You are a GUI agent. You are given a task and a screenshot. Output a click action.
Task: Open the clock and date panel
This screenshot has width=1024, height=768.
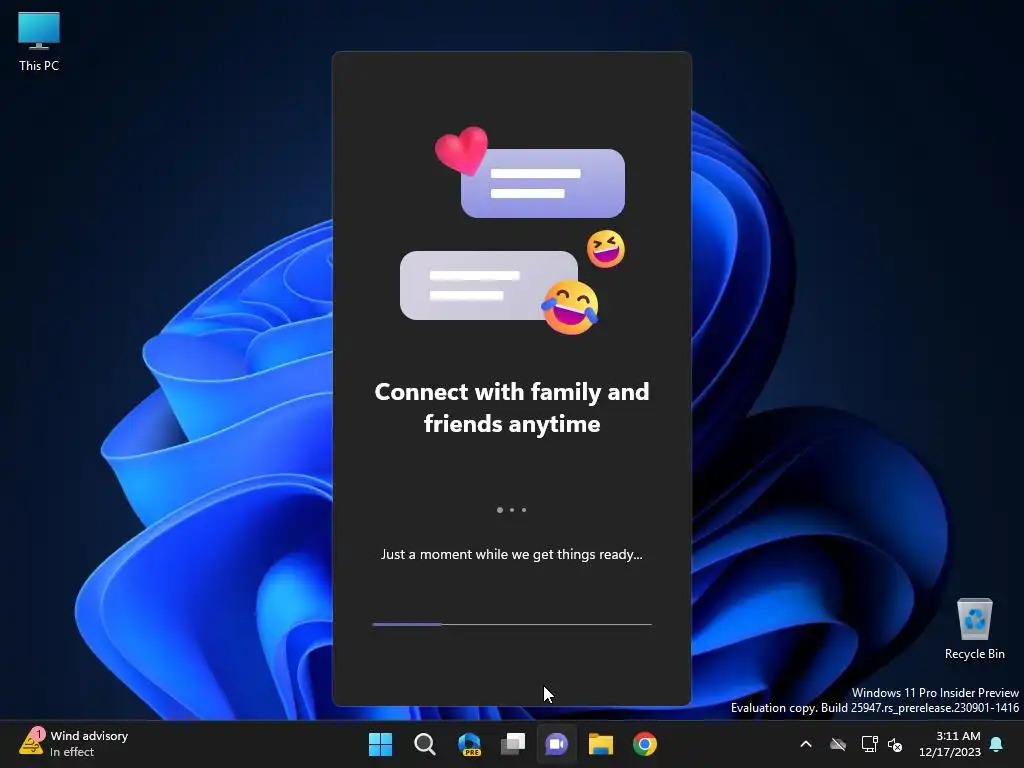tap(950, 744)
